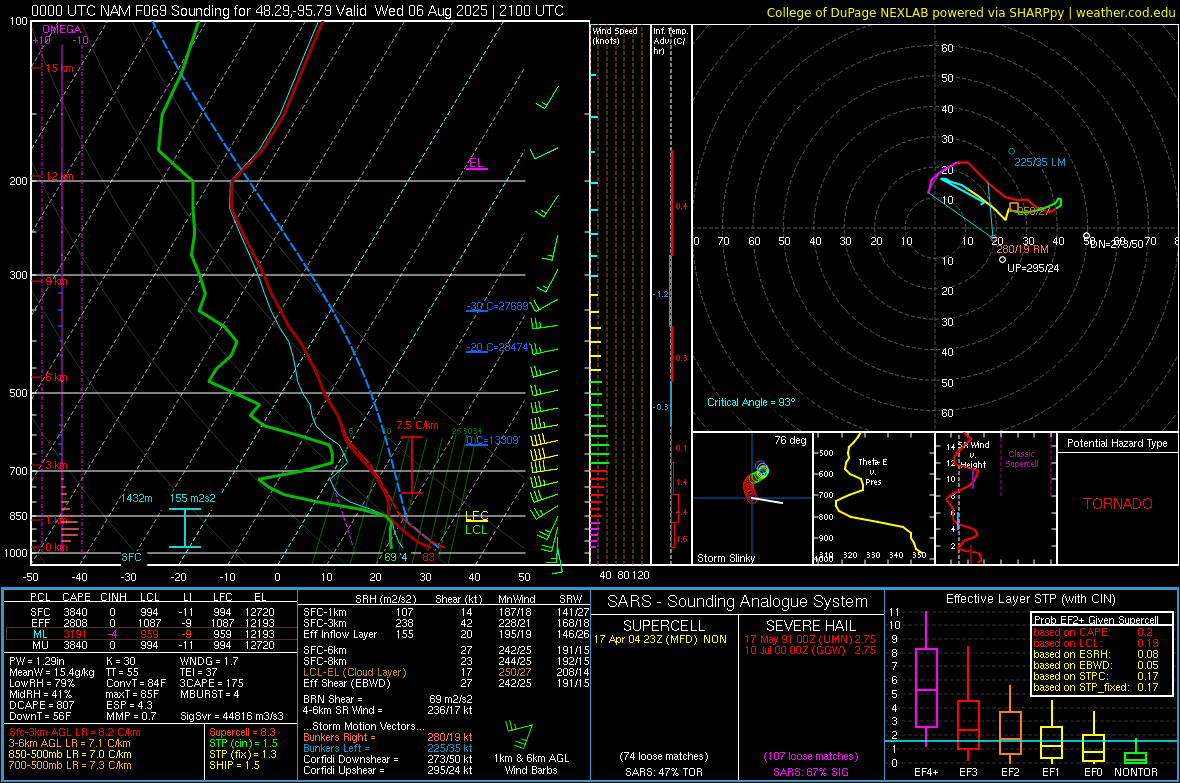Click the 7.5 C/km lapse rate annotation
This screenshot has width=1180, height=783.
417,425
